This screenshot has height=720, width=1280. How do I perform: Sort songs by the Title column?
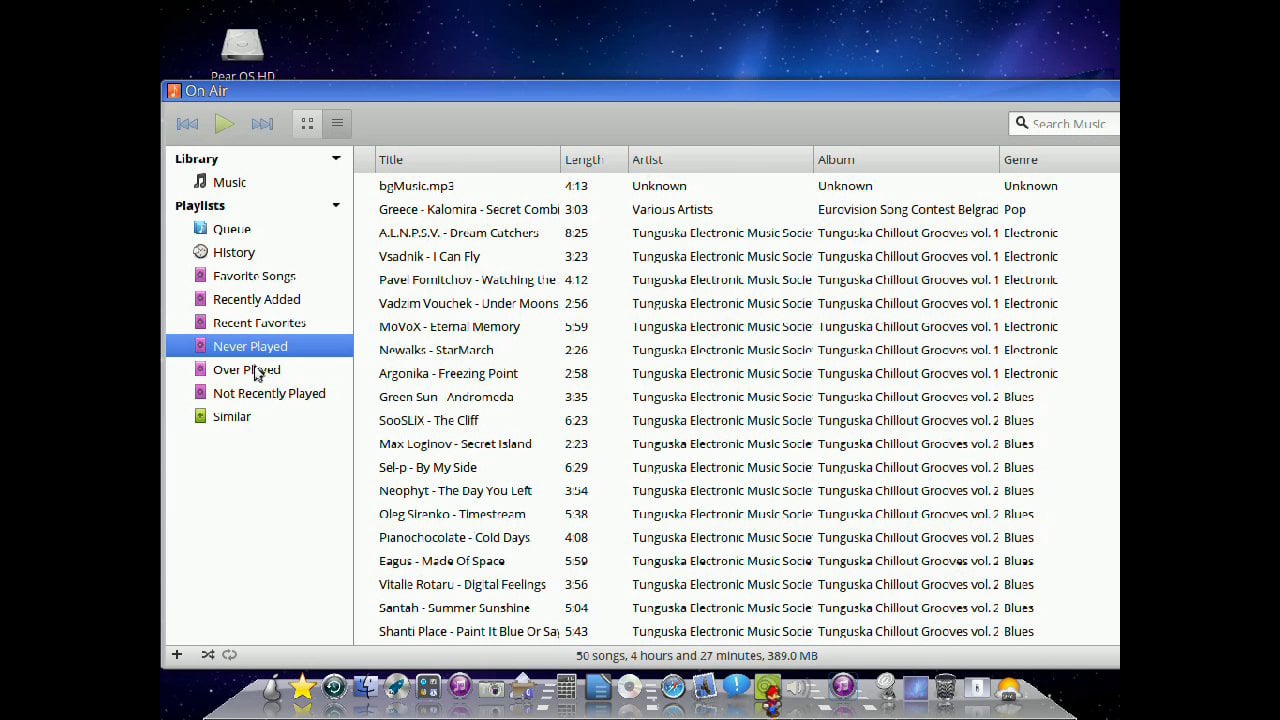(x=391, y=160)
